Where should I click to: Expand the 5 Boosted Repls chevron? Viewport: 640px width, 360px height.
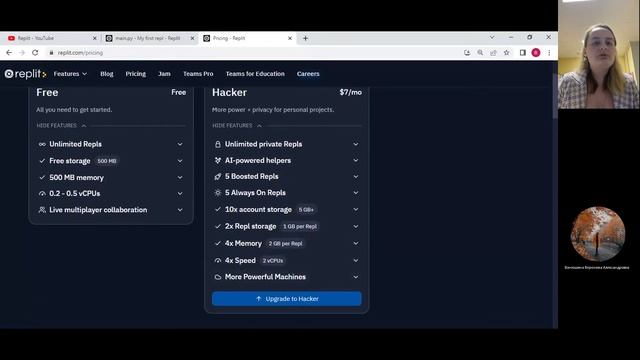tap(356, 176)
